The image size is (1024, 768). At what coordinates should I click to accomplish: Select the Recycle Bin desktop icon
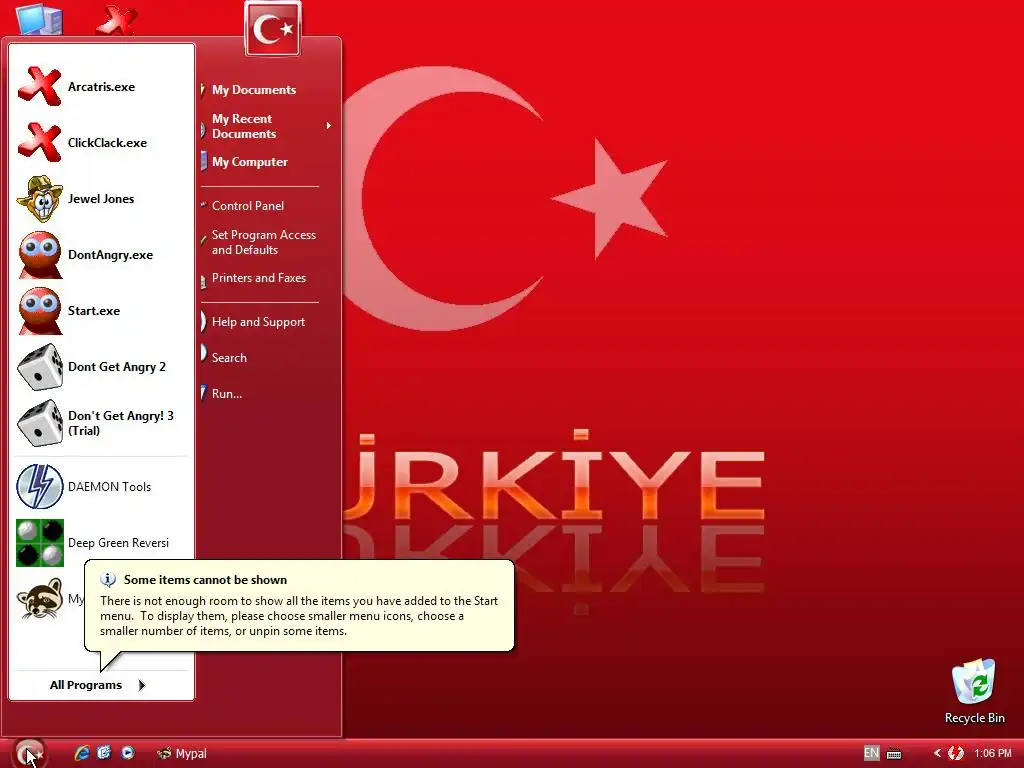point(974,692)
